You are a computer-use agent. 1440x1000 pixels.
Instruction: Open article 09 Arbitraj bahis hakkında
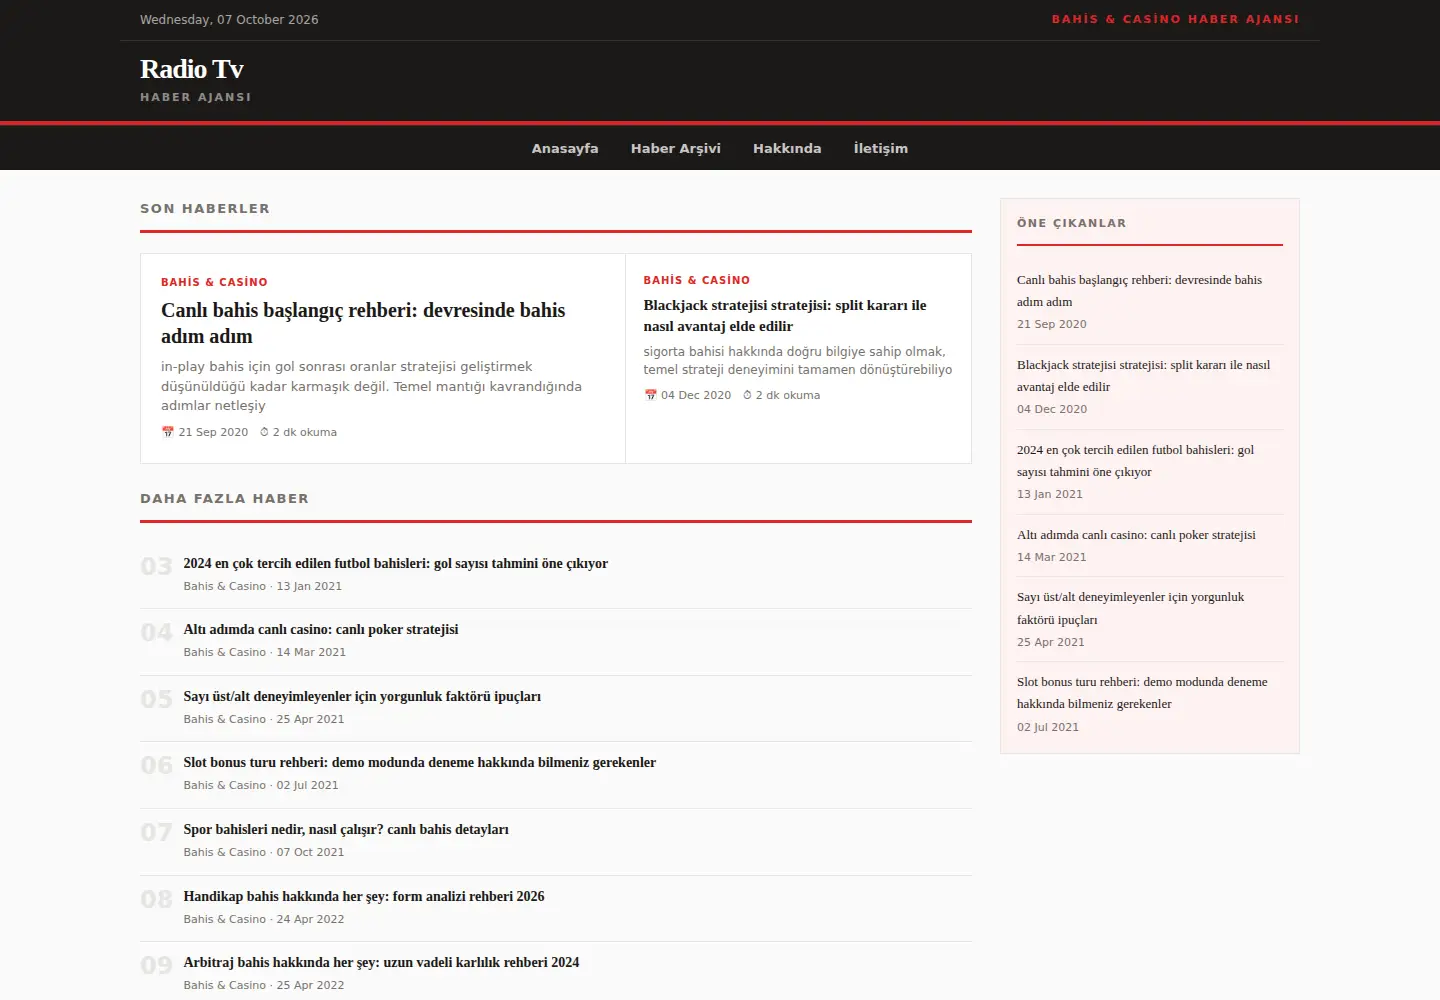click(381, 963)
